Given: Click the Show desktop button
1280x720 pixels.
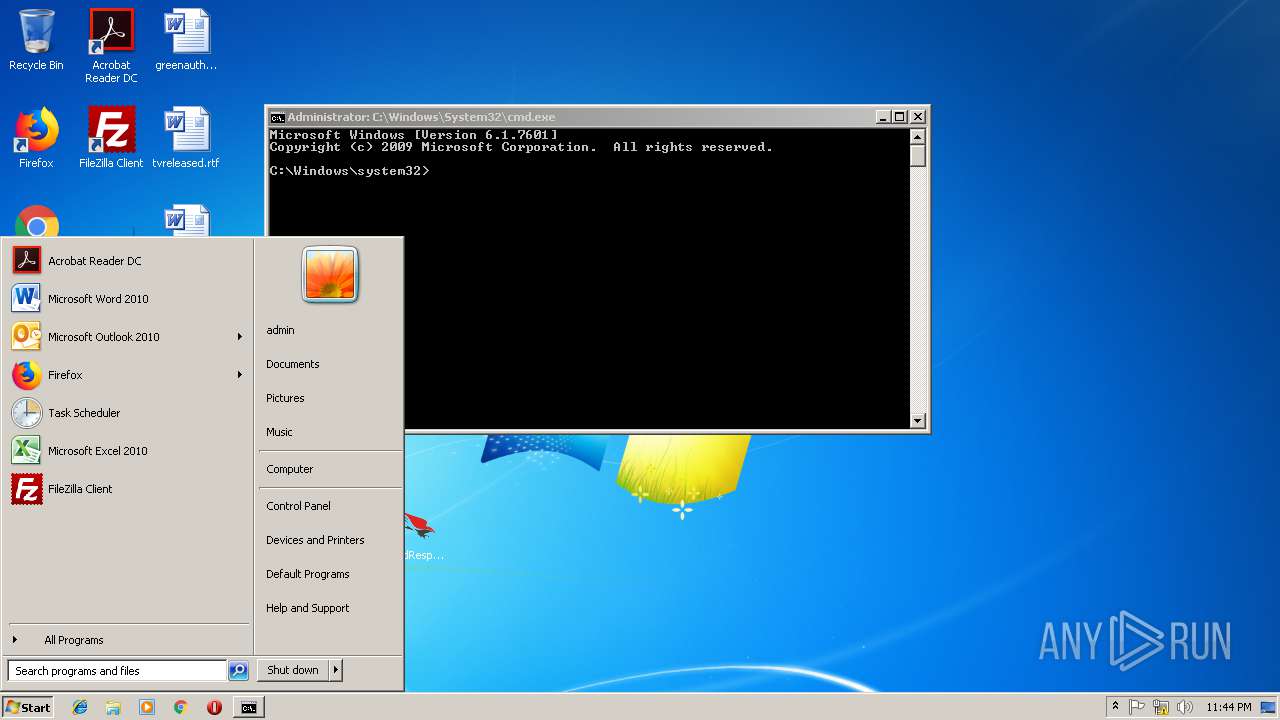Looking at the screenshot, I should click(1269, 707).
